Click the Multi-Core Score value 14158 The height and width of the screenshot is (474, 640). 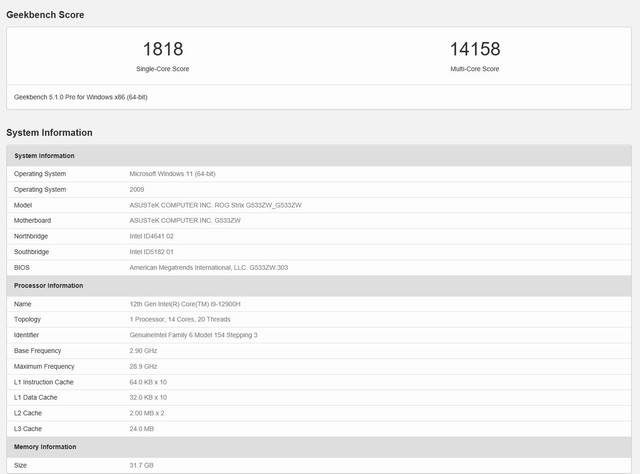[475, 48]
